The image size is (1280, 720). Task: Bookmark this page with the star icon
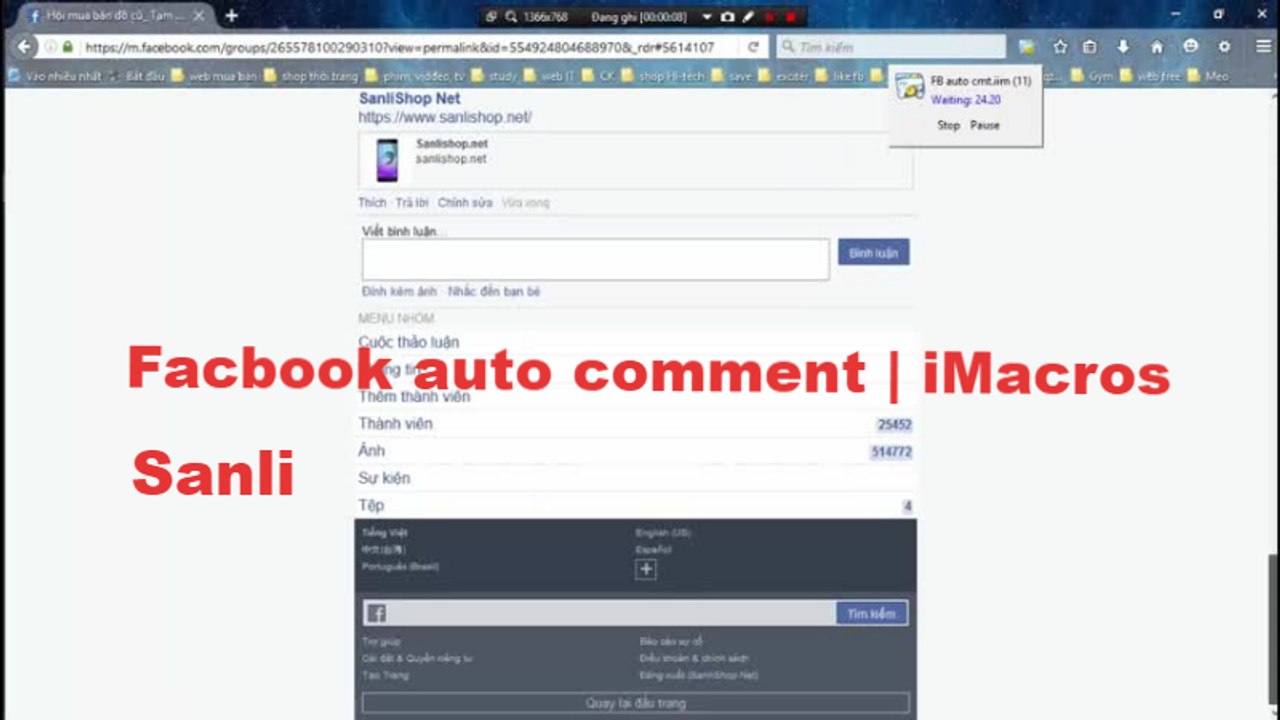(x=1060, y=47)
